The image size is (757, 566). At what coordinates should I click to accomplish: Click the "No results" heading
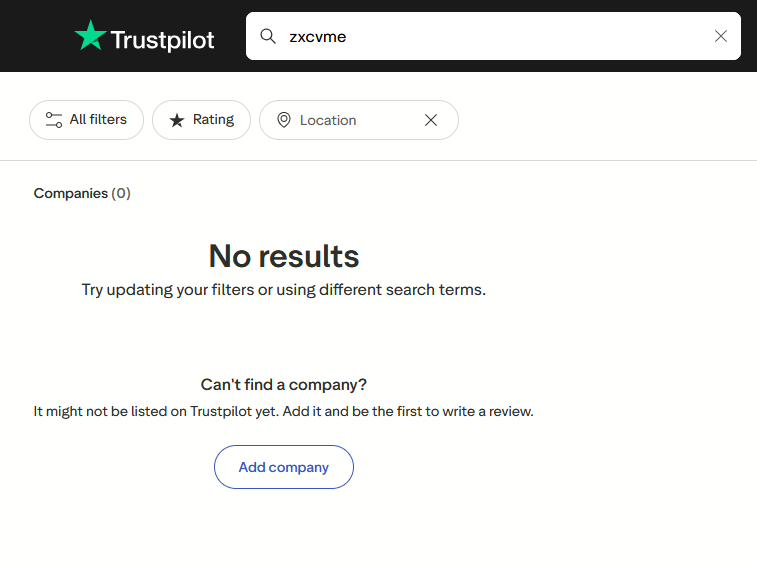[x=284, y=257]
